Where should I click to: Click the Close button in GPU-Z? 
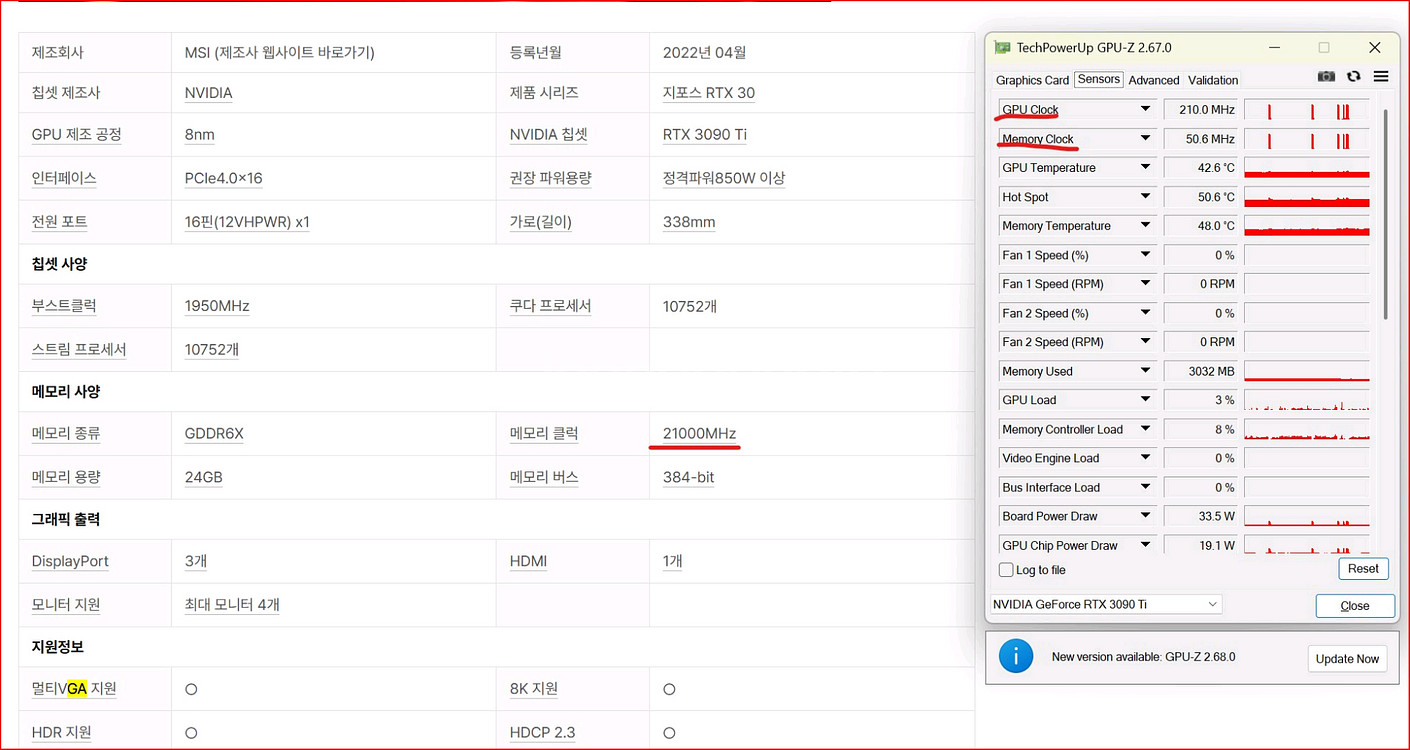[1355, 606]
